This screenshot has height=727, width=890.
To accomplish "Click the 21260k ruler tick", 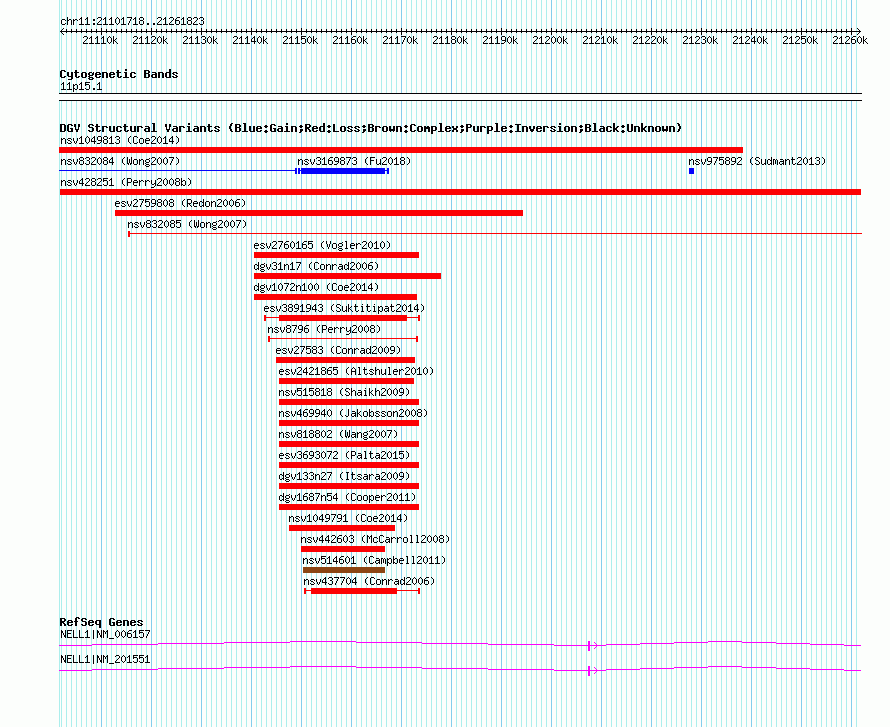I will [850, 40].
